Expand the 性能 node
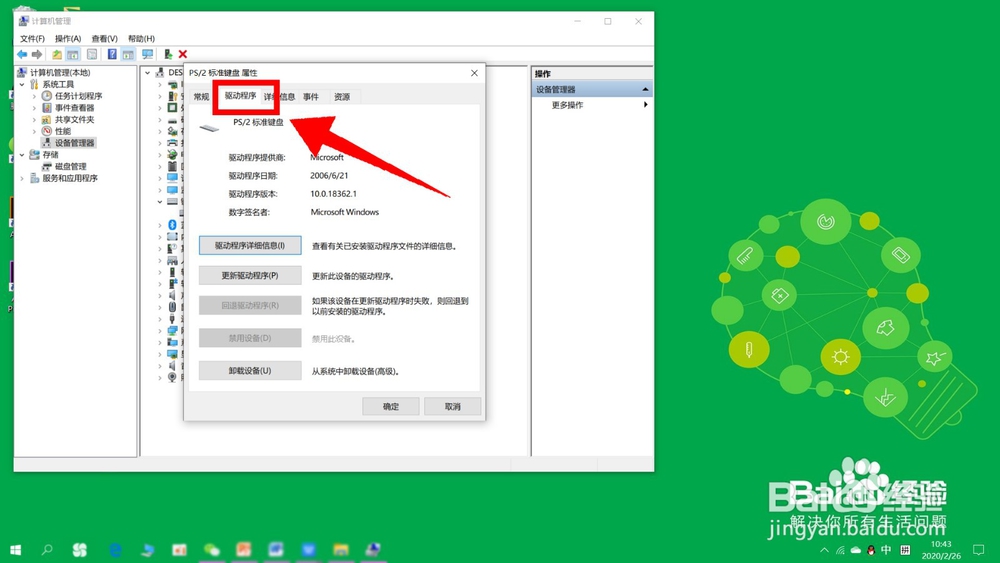This screenshot has width=1000, height=563. coord(34,131)
